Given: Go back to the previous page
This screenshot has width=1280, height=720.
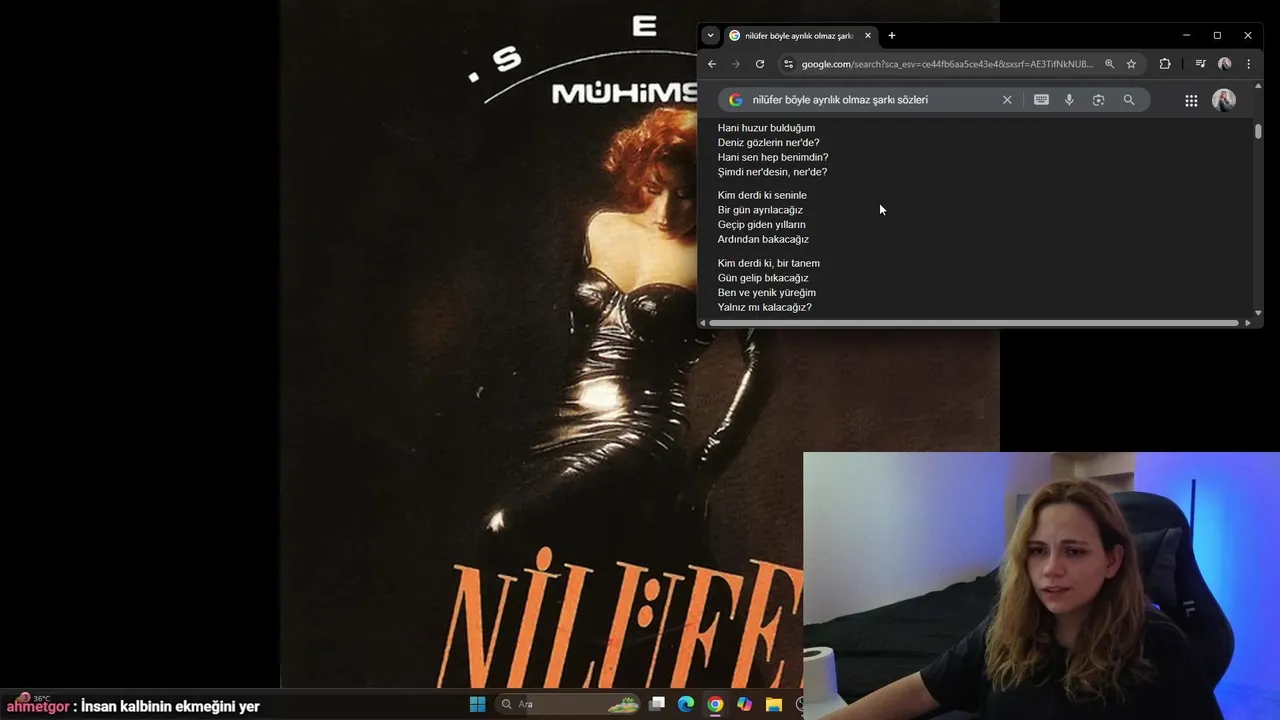Looking at the screenshot, I should pyautogui.click(x=712, y=64).
